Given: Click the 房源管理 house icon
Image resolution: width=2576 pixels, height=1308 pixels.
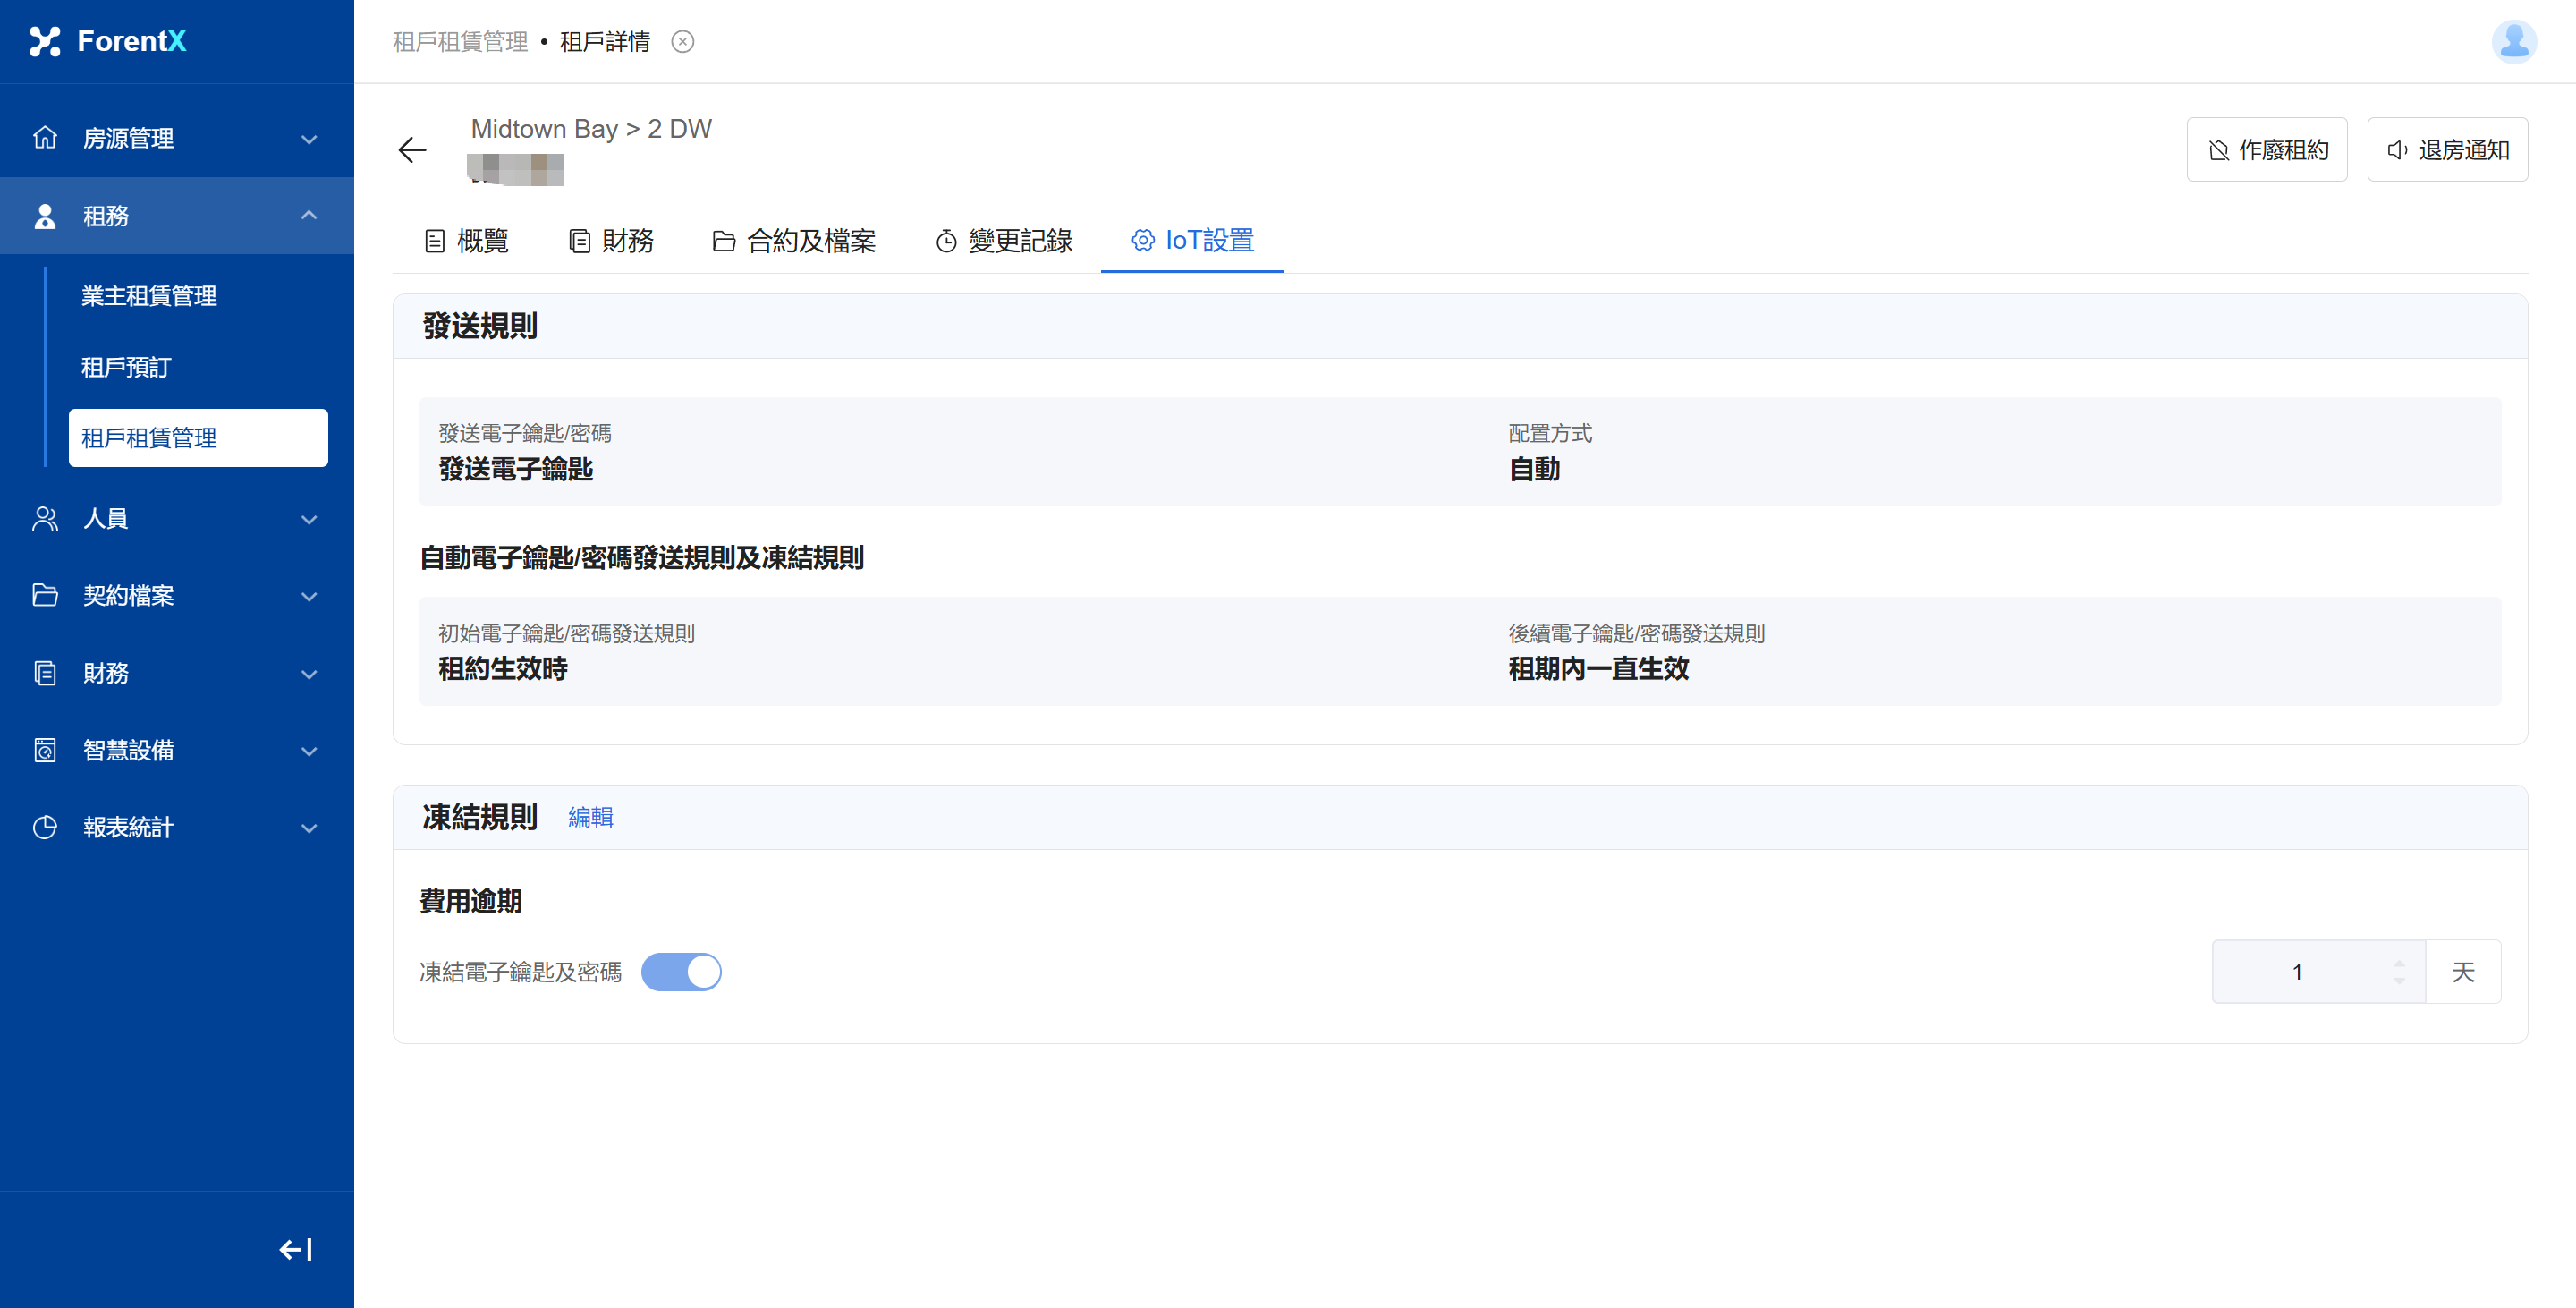Looking at the screenshot, I should 45,138.
